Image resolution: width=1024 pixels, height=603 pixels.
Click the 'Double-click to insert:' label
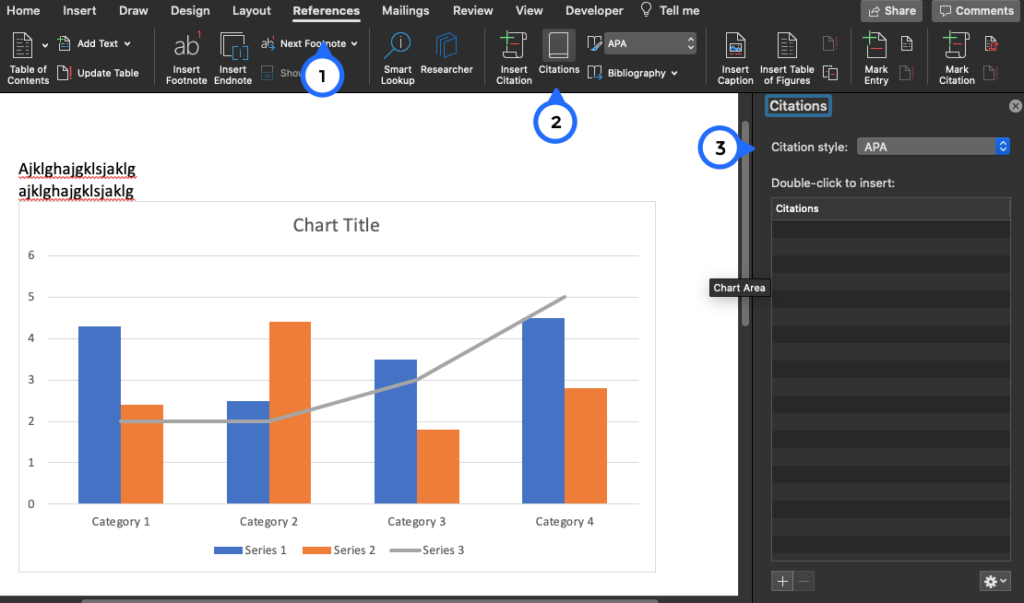[833, 183]
